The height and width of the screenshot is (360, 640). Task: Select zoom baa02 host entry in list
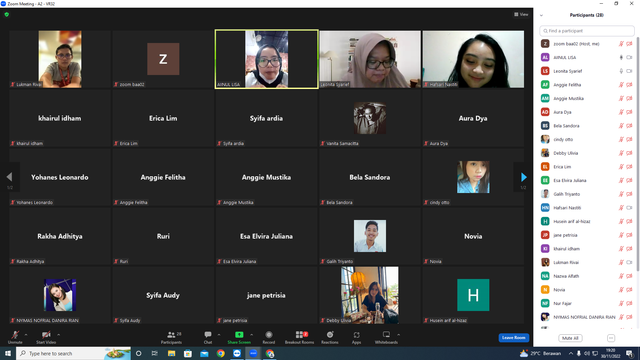(587, 44)
